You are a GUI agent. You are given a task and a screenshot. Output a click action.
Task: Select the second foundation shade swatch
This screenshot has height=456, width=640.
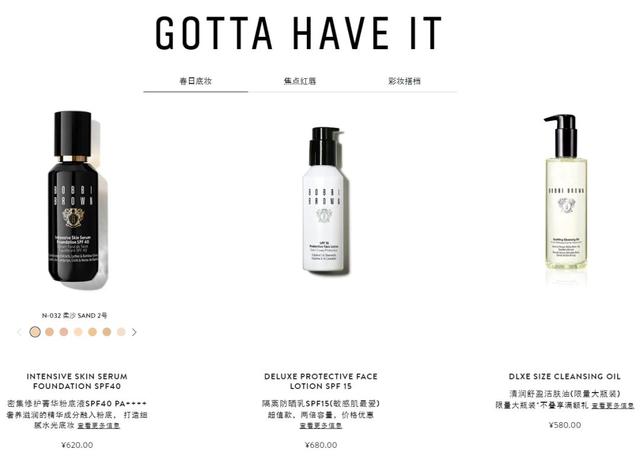pos(49,332)
